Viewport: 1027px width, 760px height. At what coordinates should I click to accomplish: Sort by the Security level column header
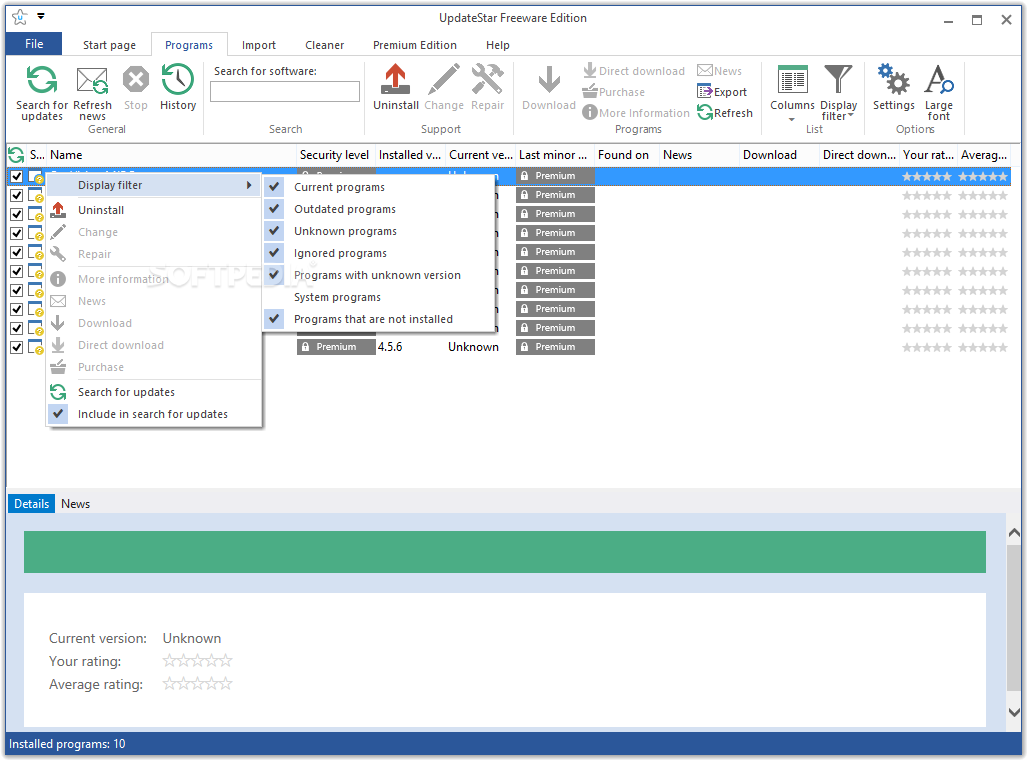(x=335, y=155)
